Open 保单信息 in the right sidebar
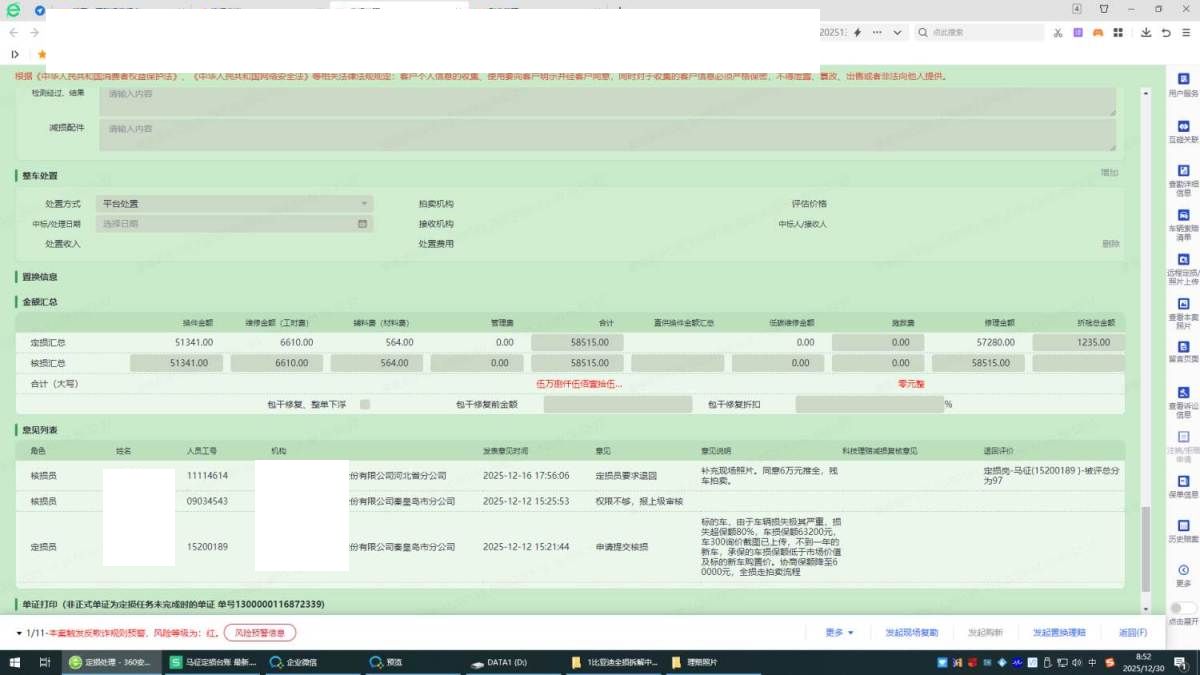The image size is (1200, 675). (1183, 485)
